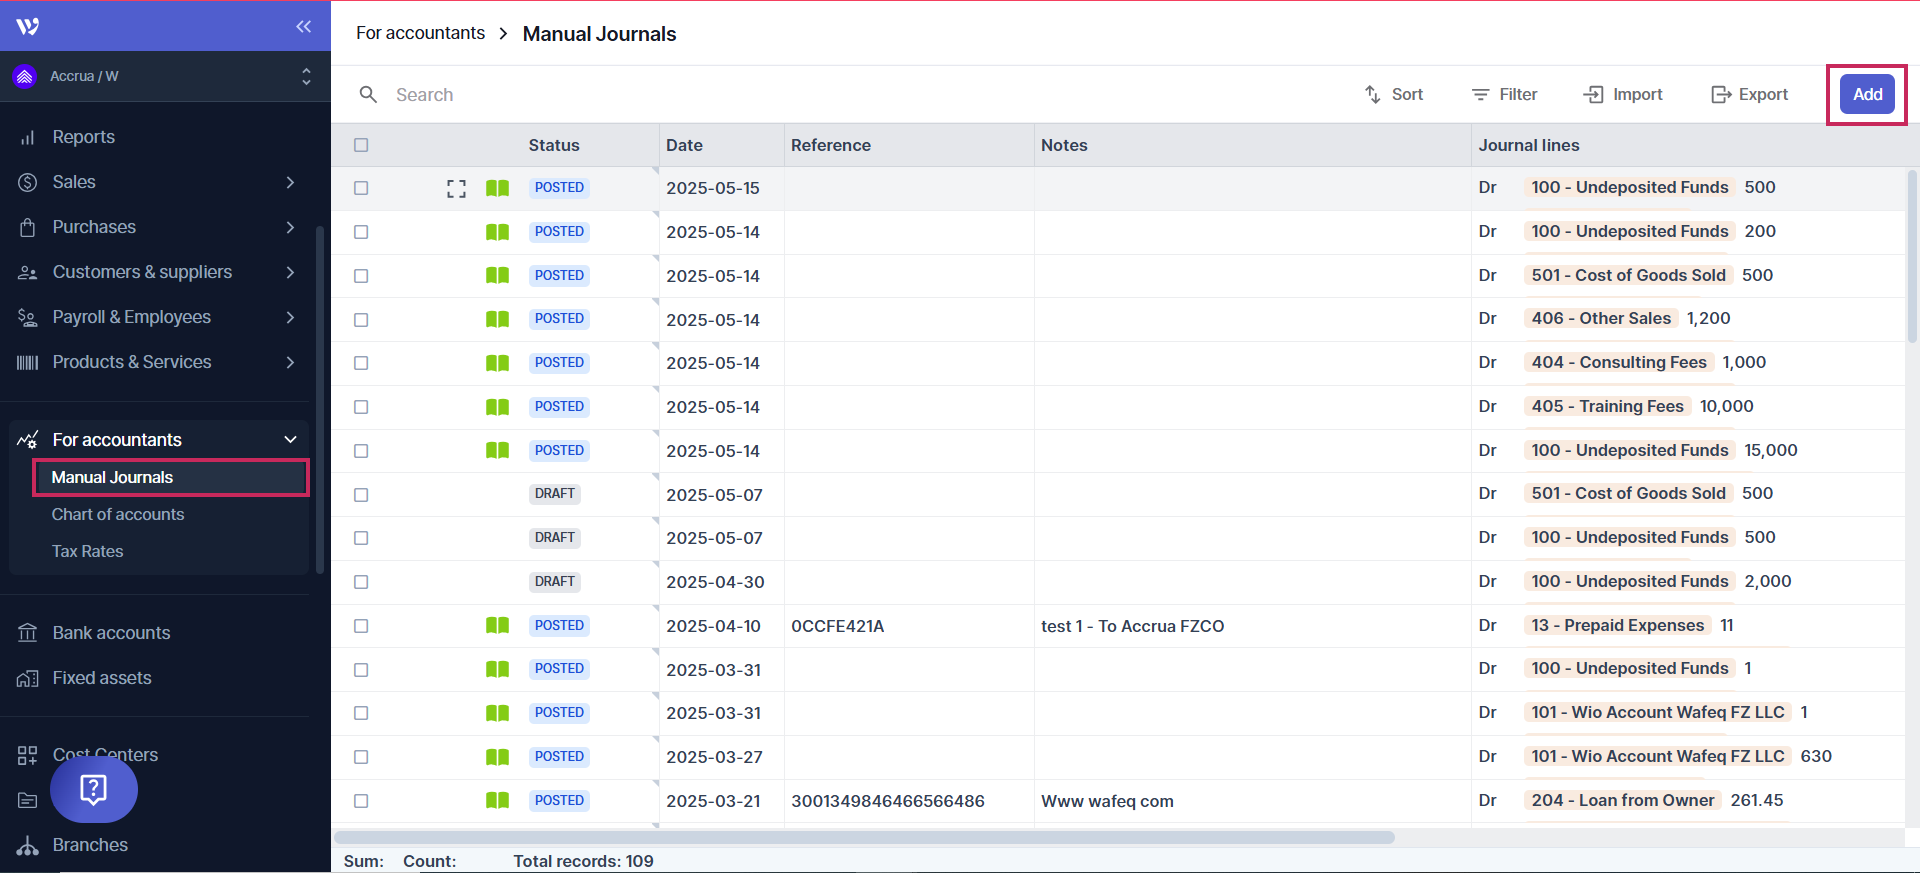Viewport: 1920px width, 873px height.
Task: Click the Export button
Action: click(x=1749, y=94)
